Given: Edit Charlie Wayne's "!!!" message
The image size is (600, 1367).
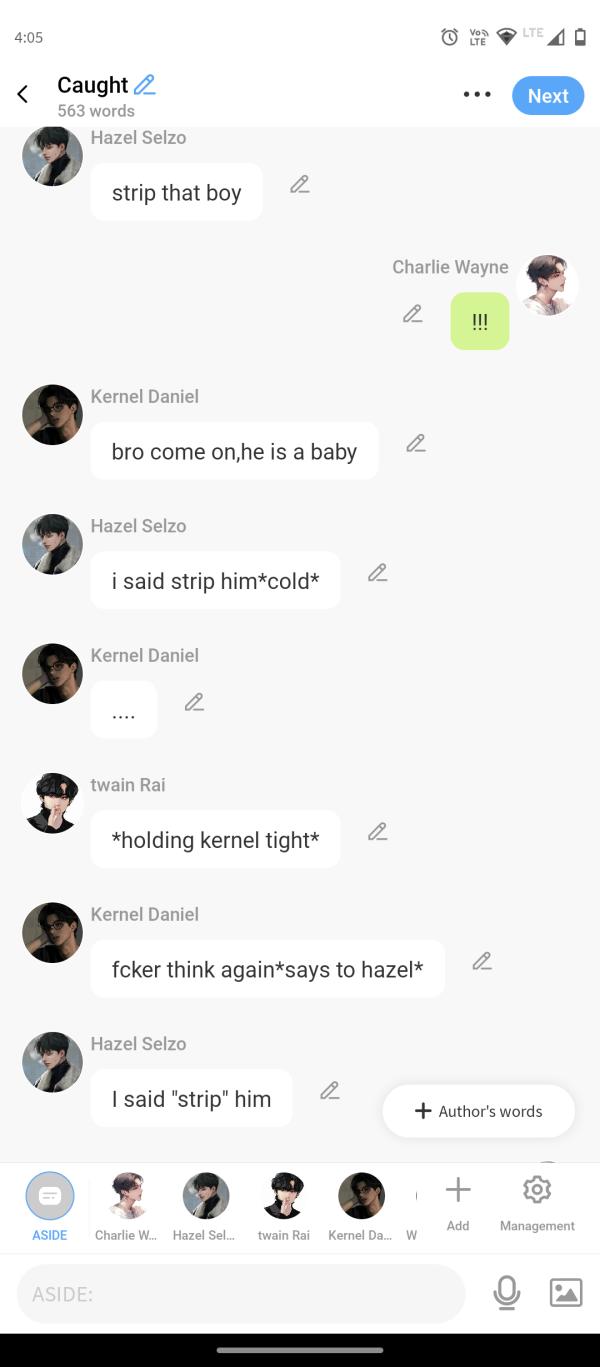Looking at the screenshot, I should coord(413,314).
